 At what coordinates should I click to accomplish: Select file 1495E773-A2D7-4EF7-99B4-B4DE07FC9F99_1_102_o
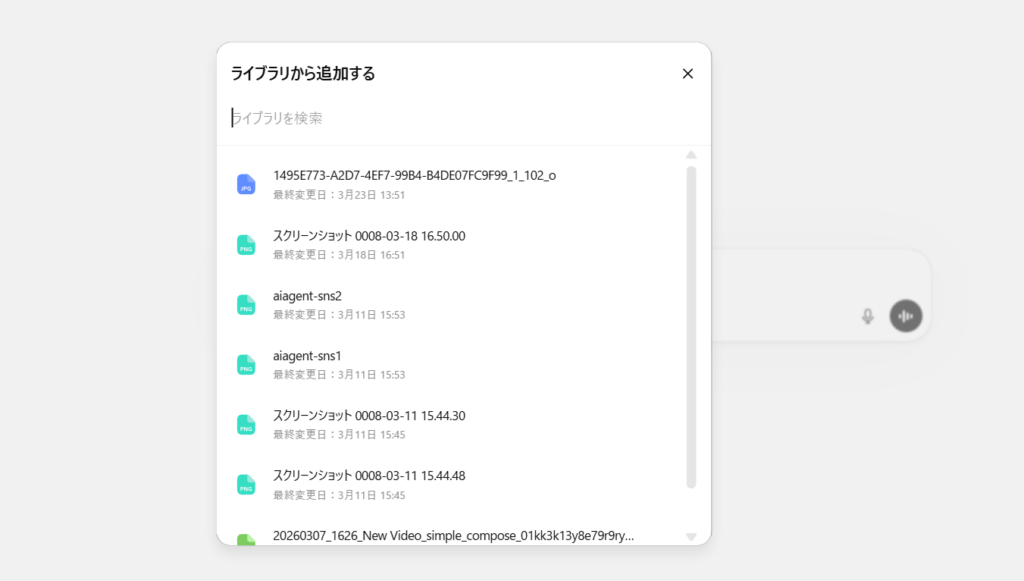pos(414,176)
